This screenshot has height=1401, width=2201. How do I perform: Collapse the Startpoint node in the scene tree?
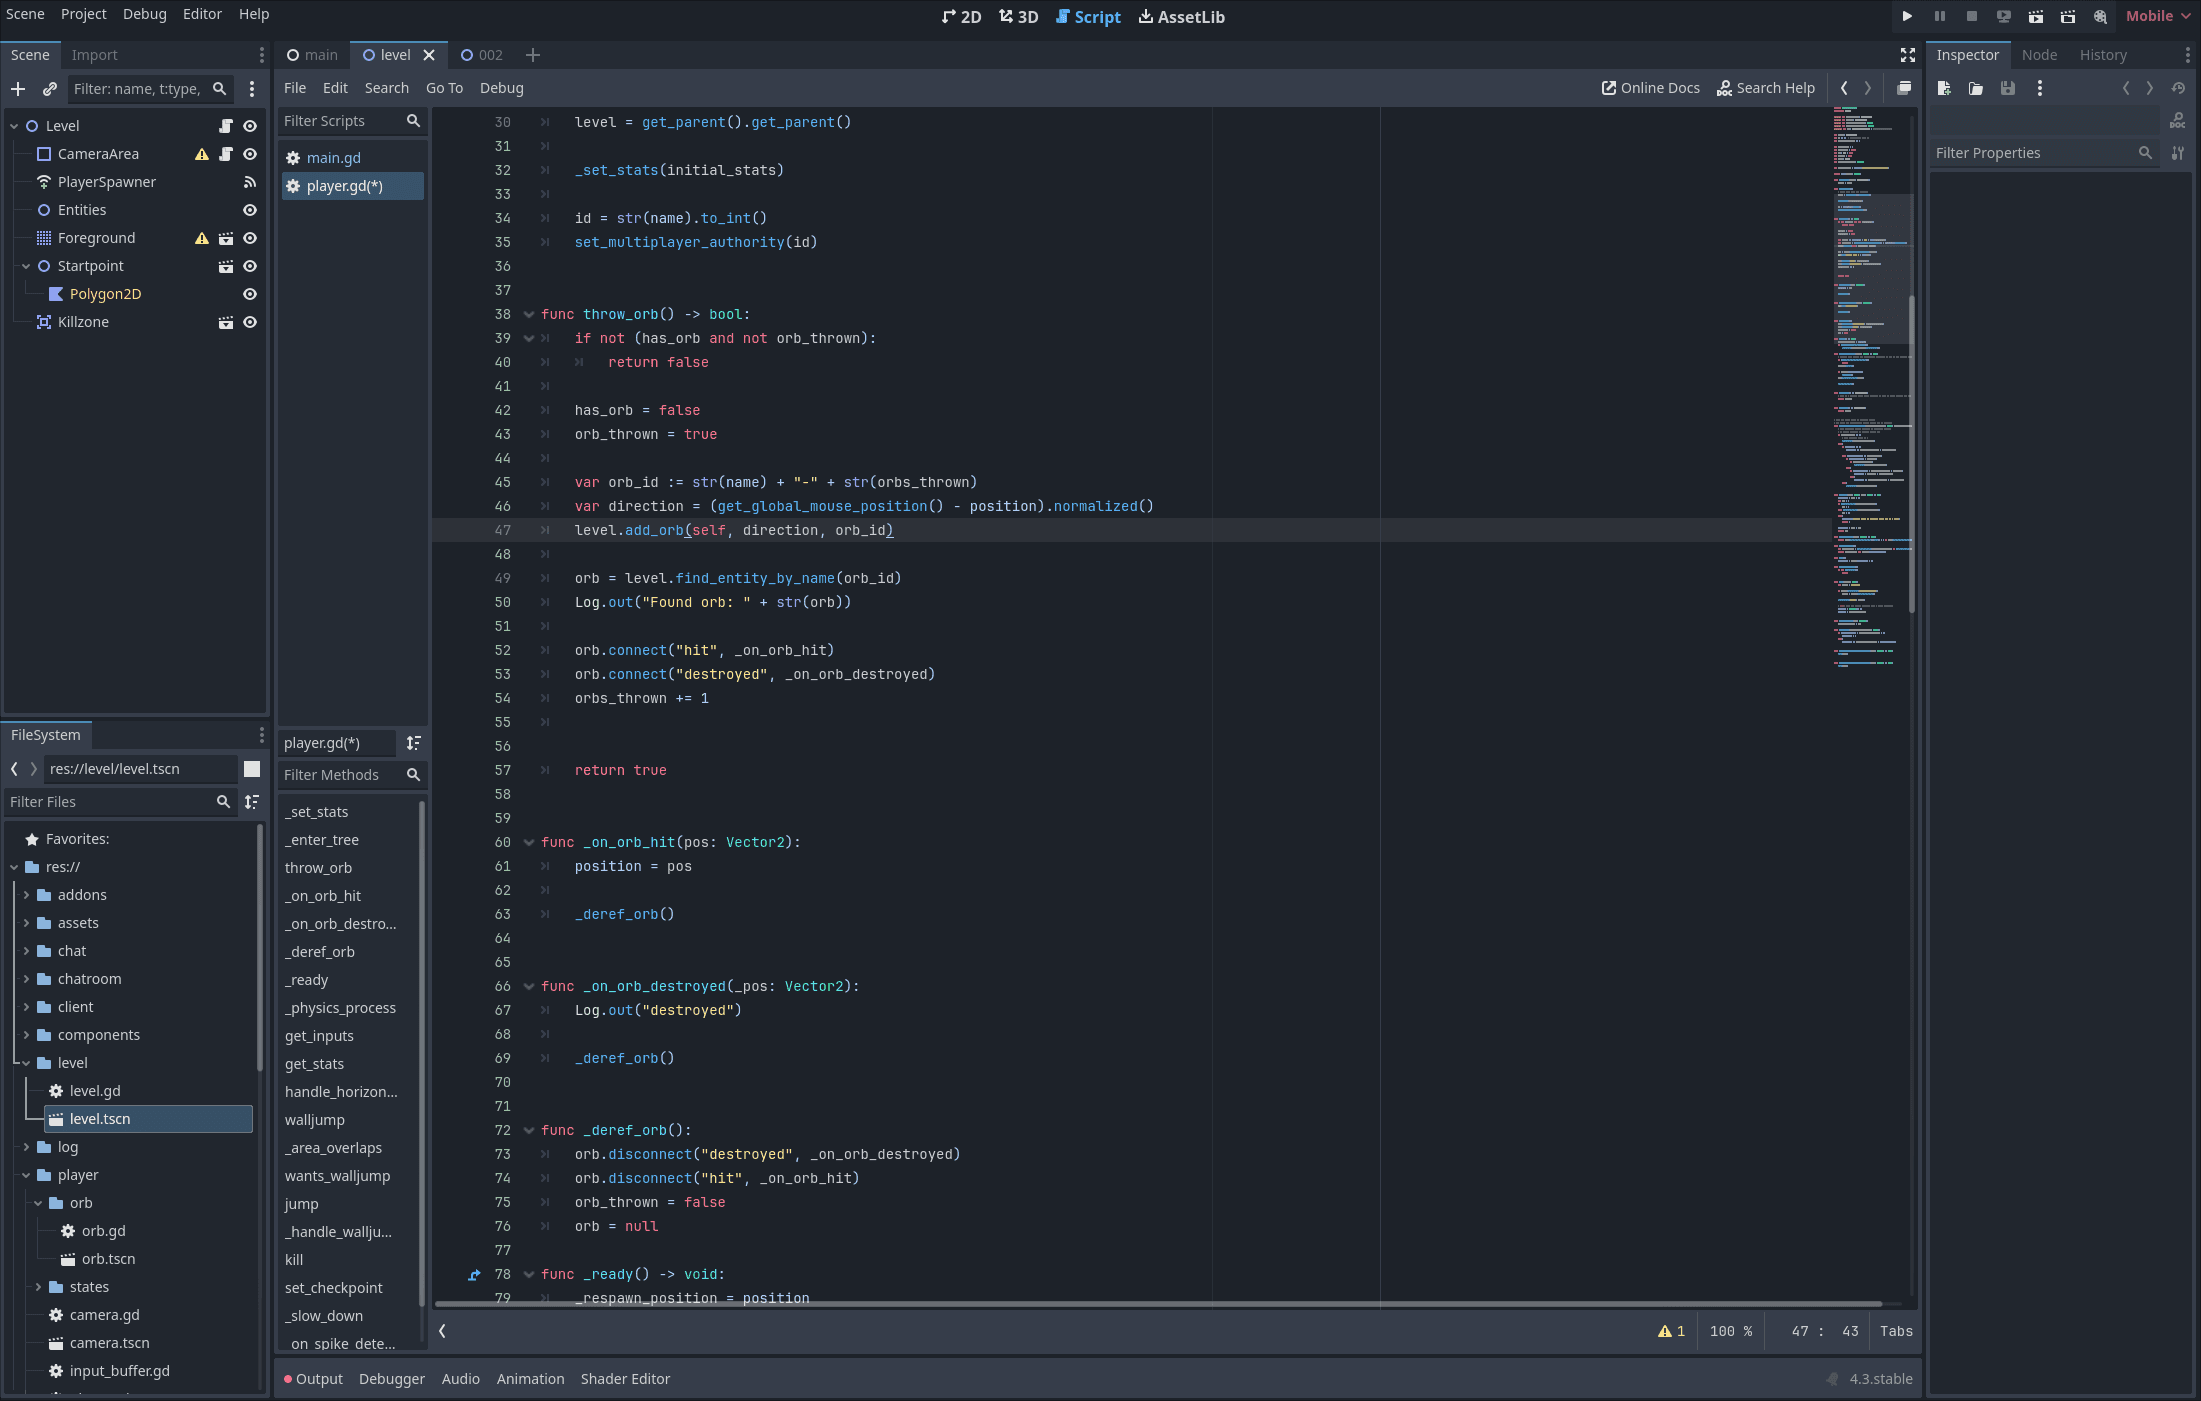(x=25, y=266)
